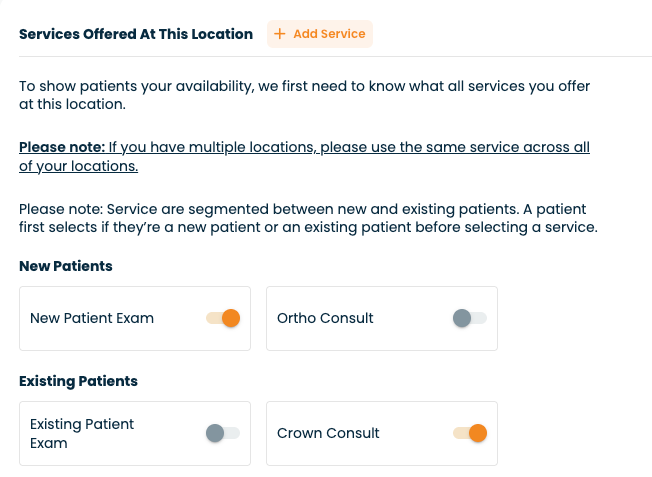Click the Ortho Consult label text

click(325, 319)
